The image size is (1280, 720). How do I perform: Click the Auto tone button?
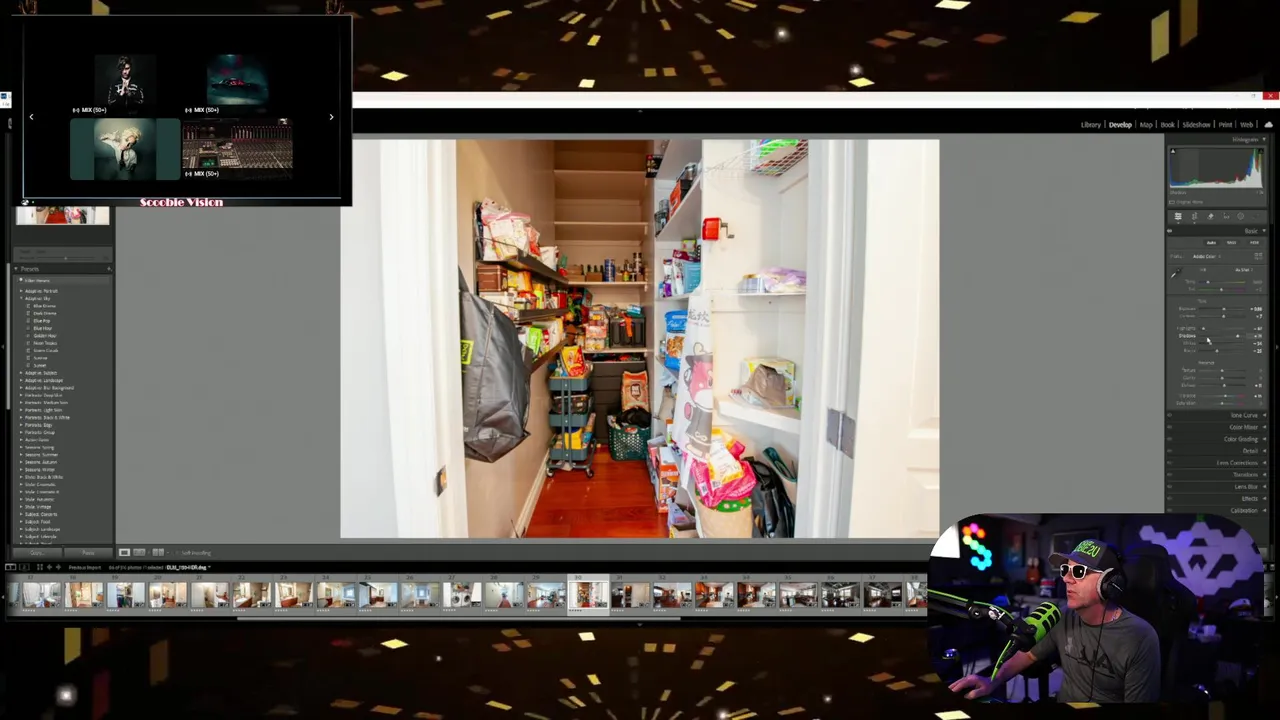pos(1211,243)
